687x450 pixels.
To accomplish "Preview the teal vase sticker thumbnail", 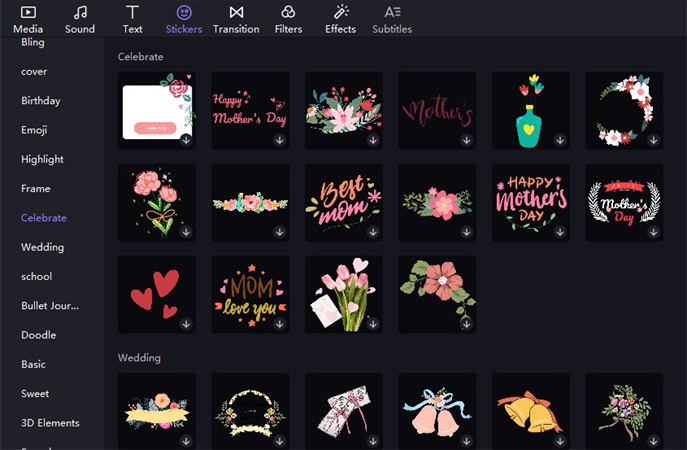I will 531,110.
